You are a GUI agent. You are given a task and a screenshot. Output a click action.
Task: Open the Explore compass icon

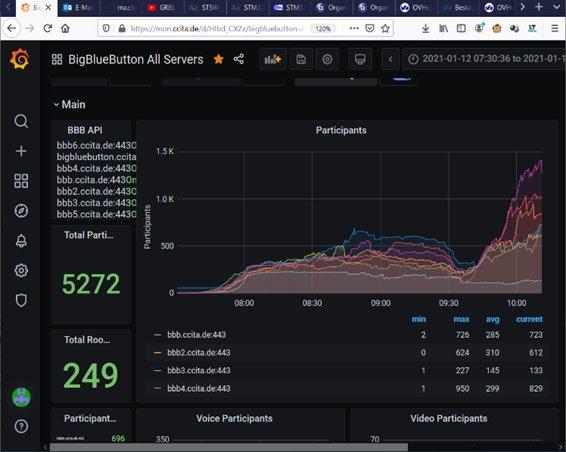click(x=21, y=210)
